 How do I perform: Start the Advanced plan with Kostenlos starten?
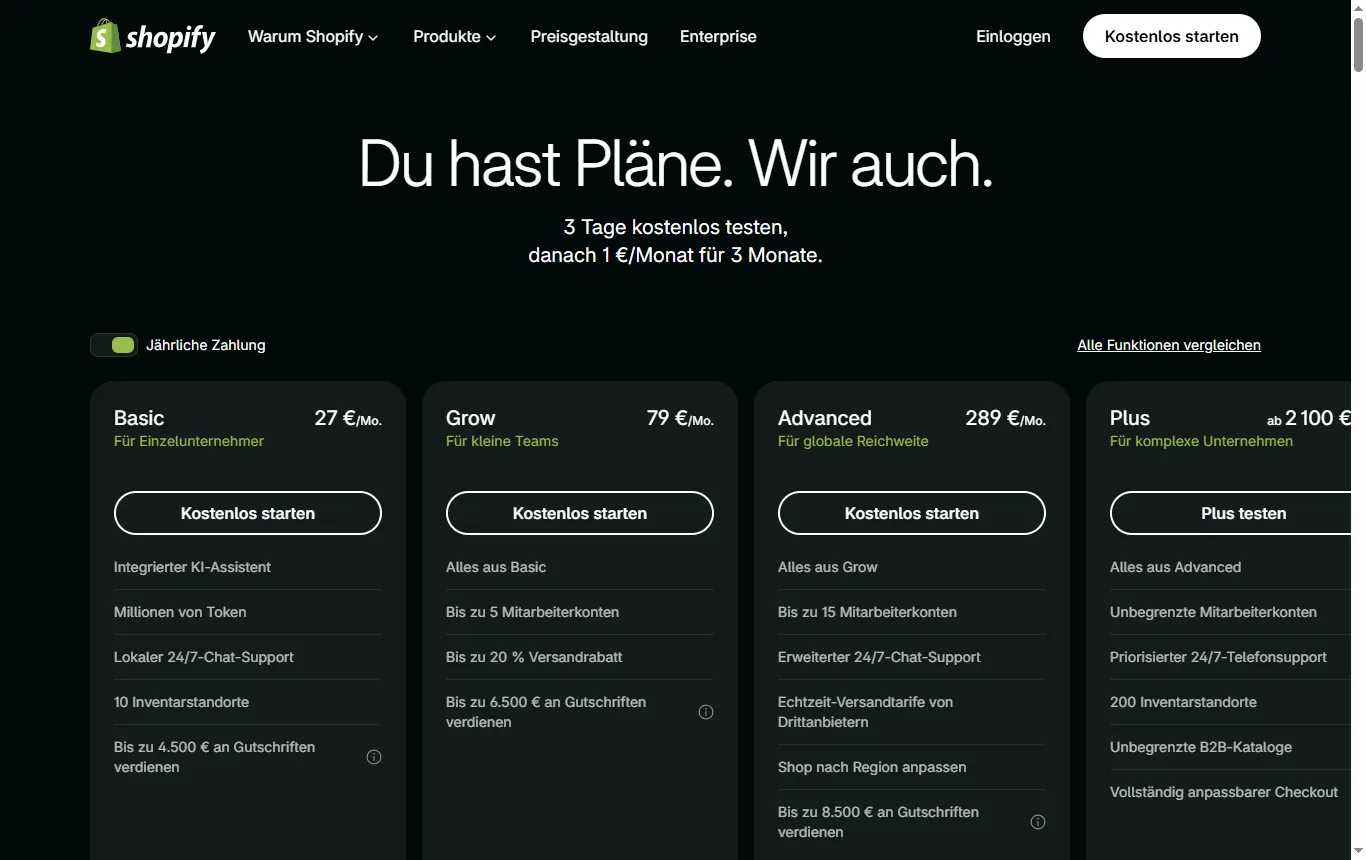click(x=912, y=513)
